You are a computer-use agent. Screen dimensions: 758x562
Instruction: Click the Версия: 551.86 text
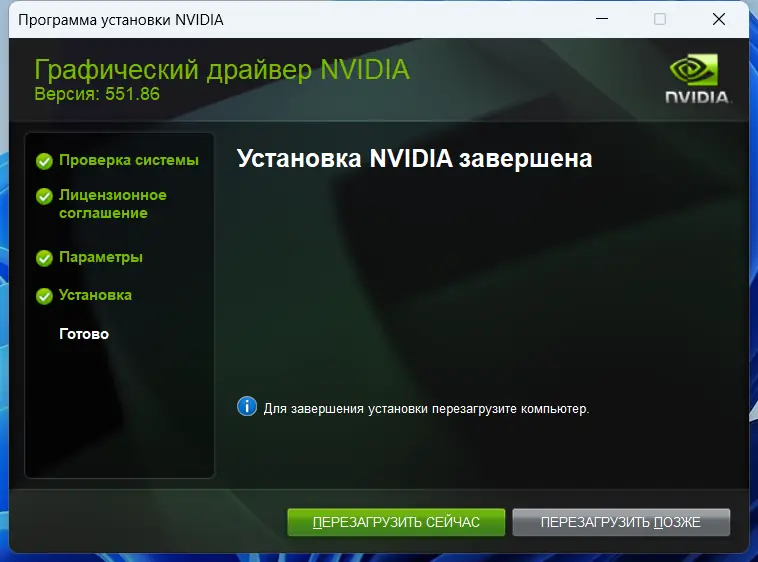point(97,94)
